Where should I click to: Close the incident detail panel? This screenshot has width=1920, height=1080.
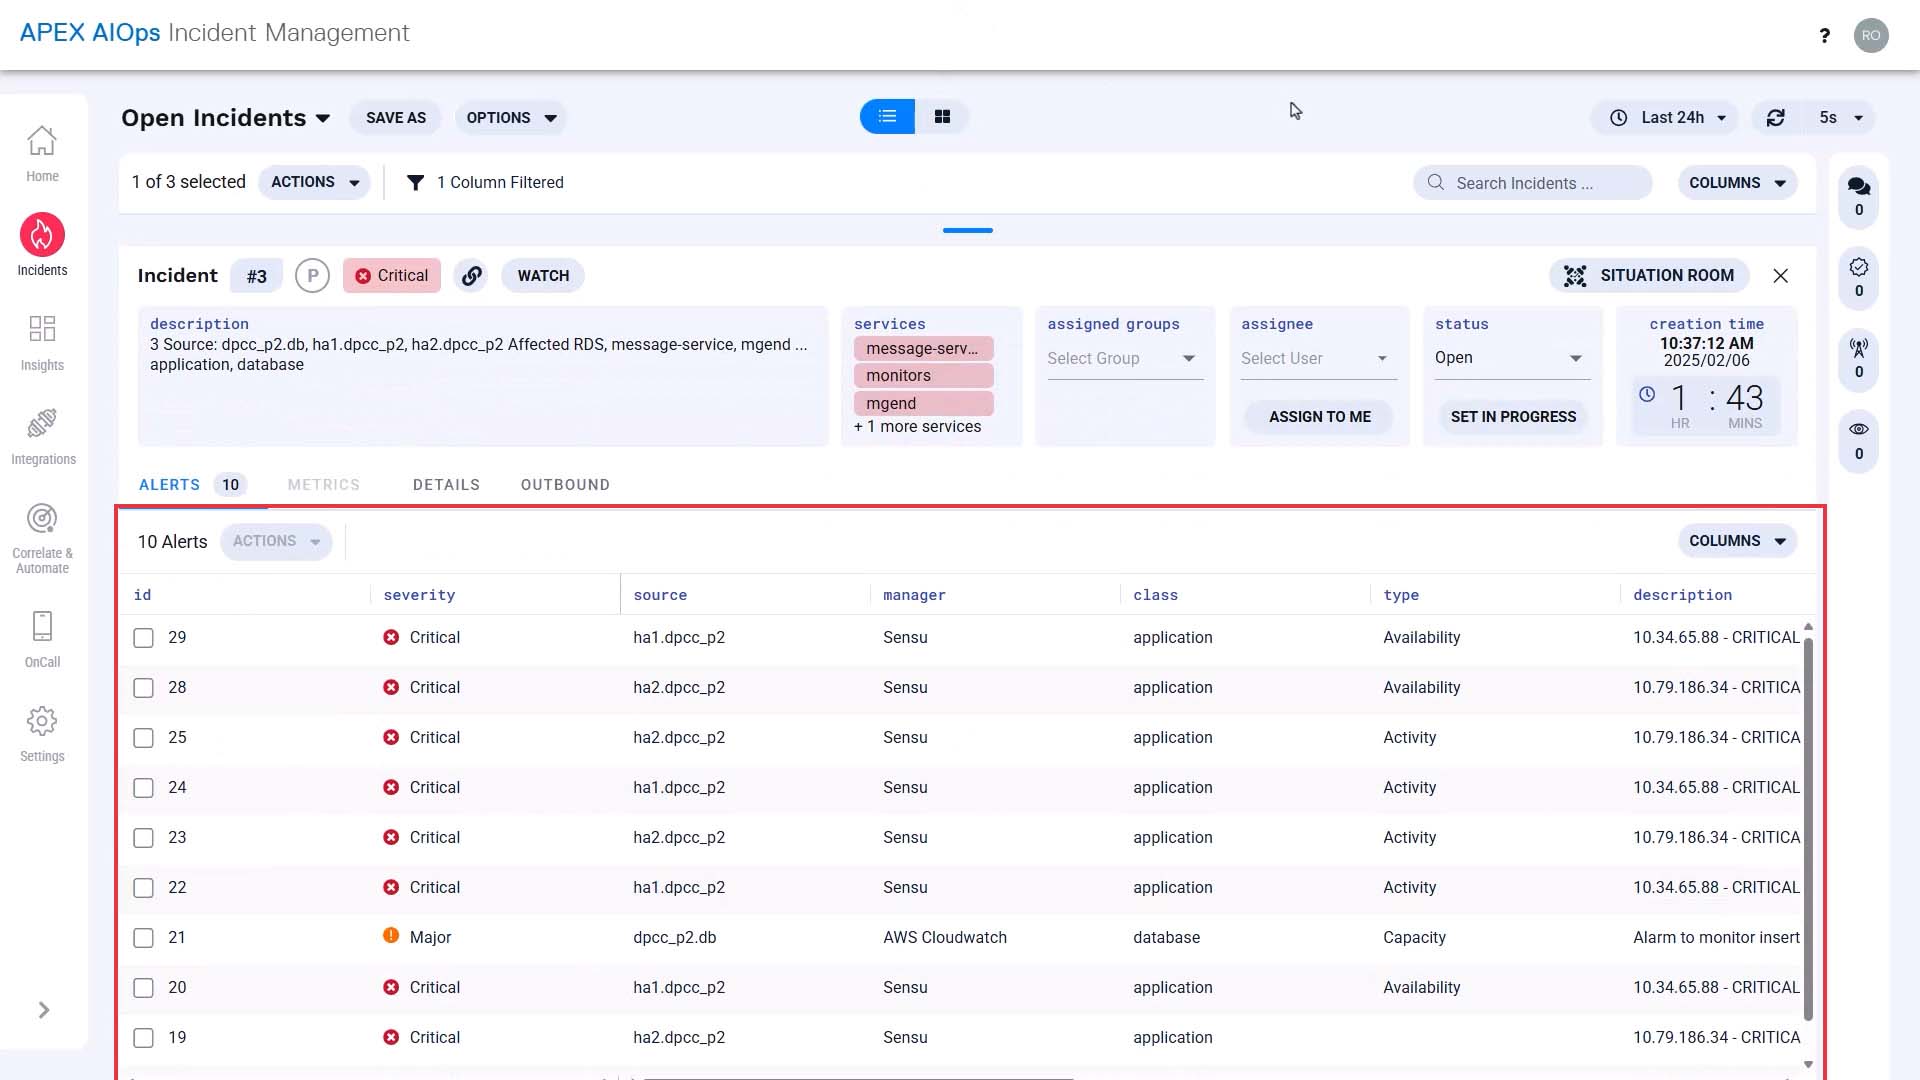click(1781, 276)
